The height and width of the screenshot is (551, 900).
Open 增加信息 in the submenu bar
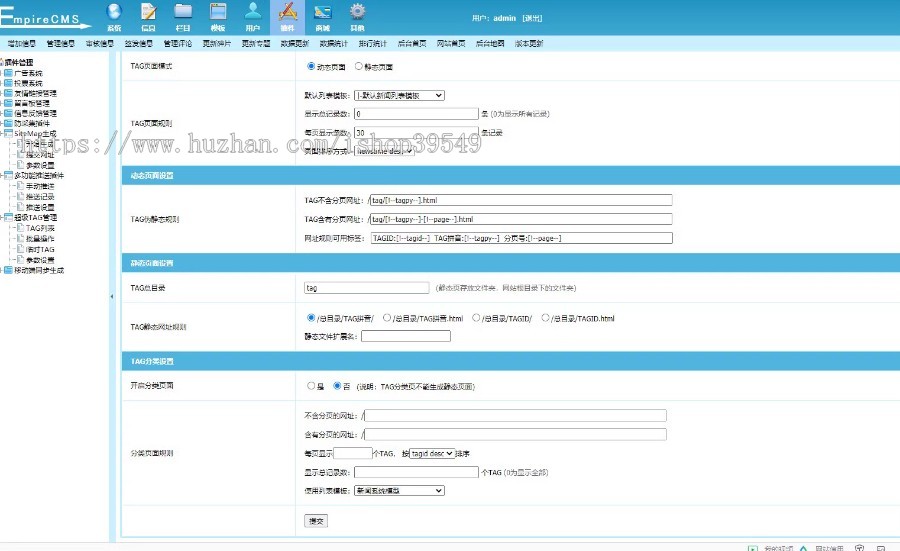(x=21, y=44)
